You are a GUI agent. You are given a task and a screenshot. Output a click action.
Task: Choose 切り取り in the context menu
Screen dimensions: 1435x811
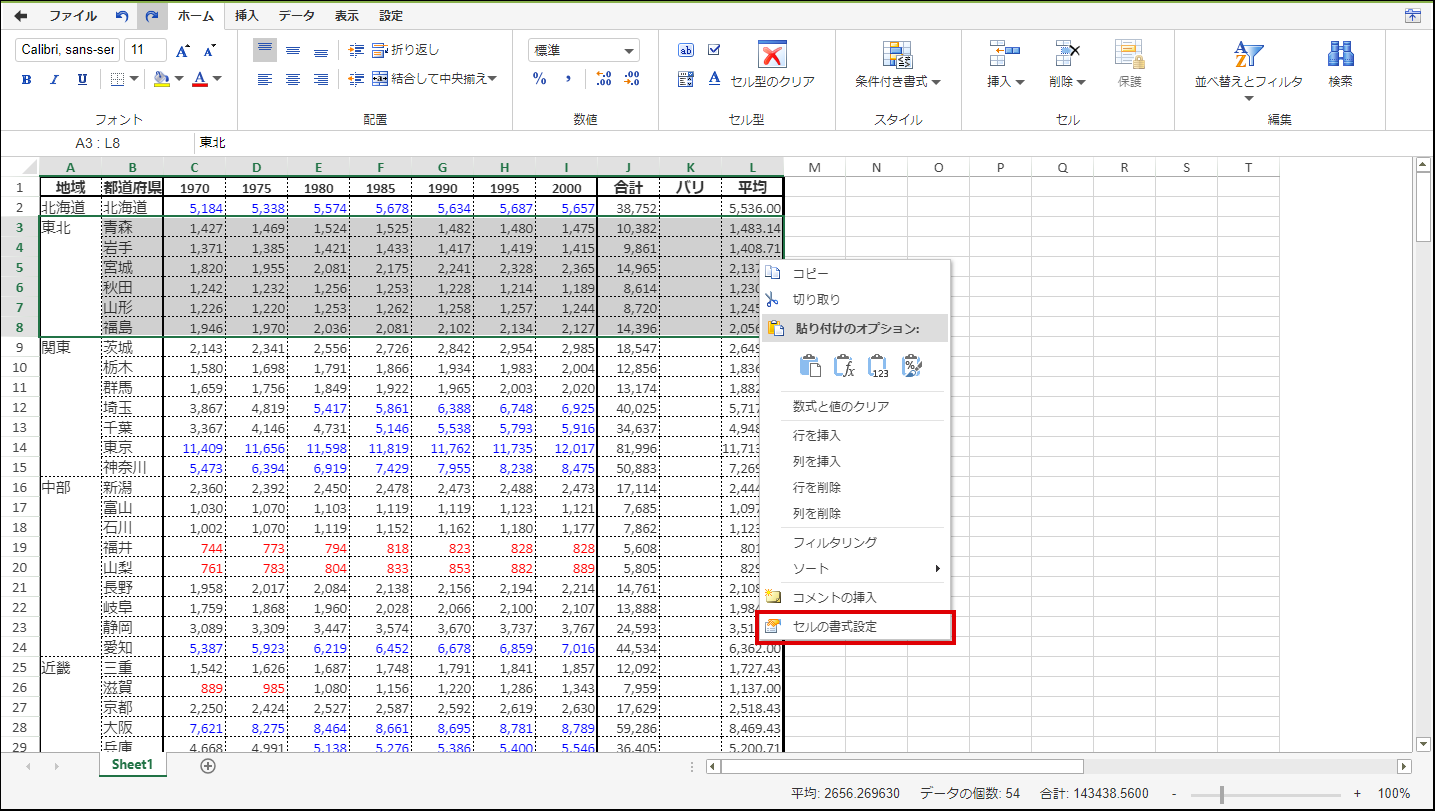click(853, 299)
